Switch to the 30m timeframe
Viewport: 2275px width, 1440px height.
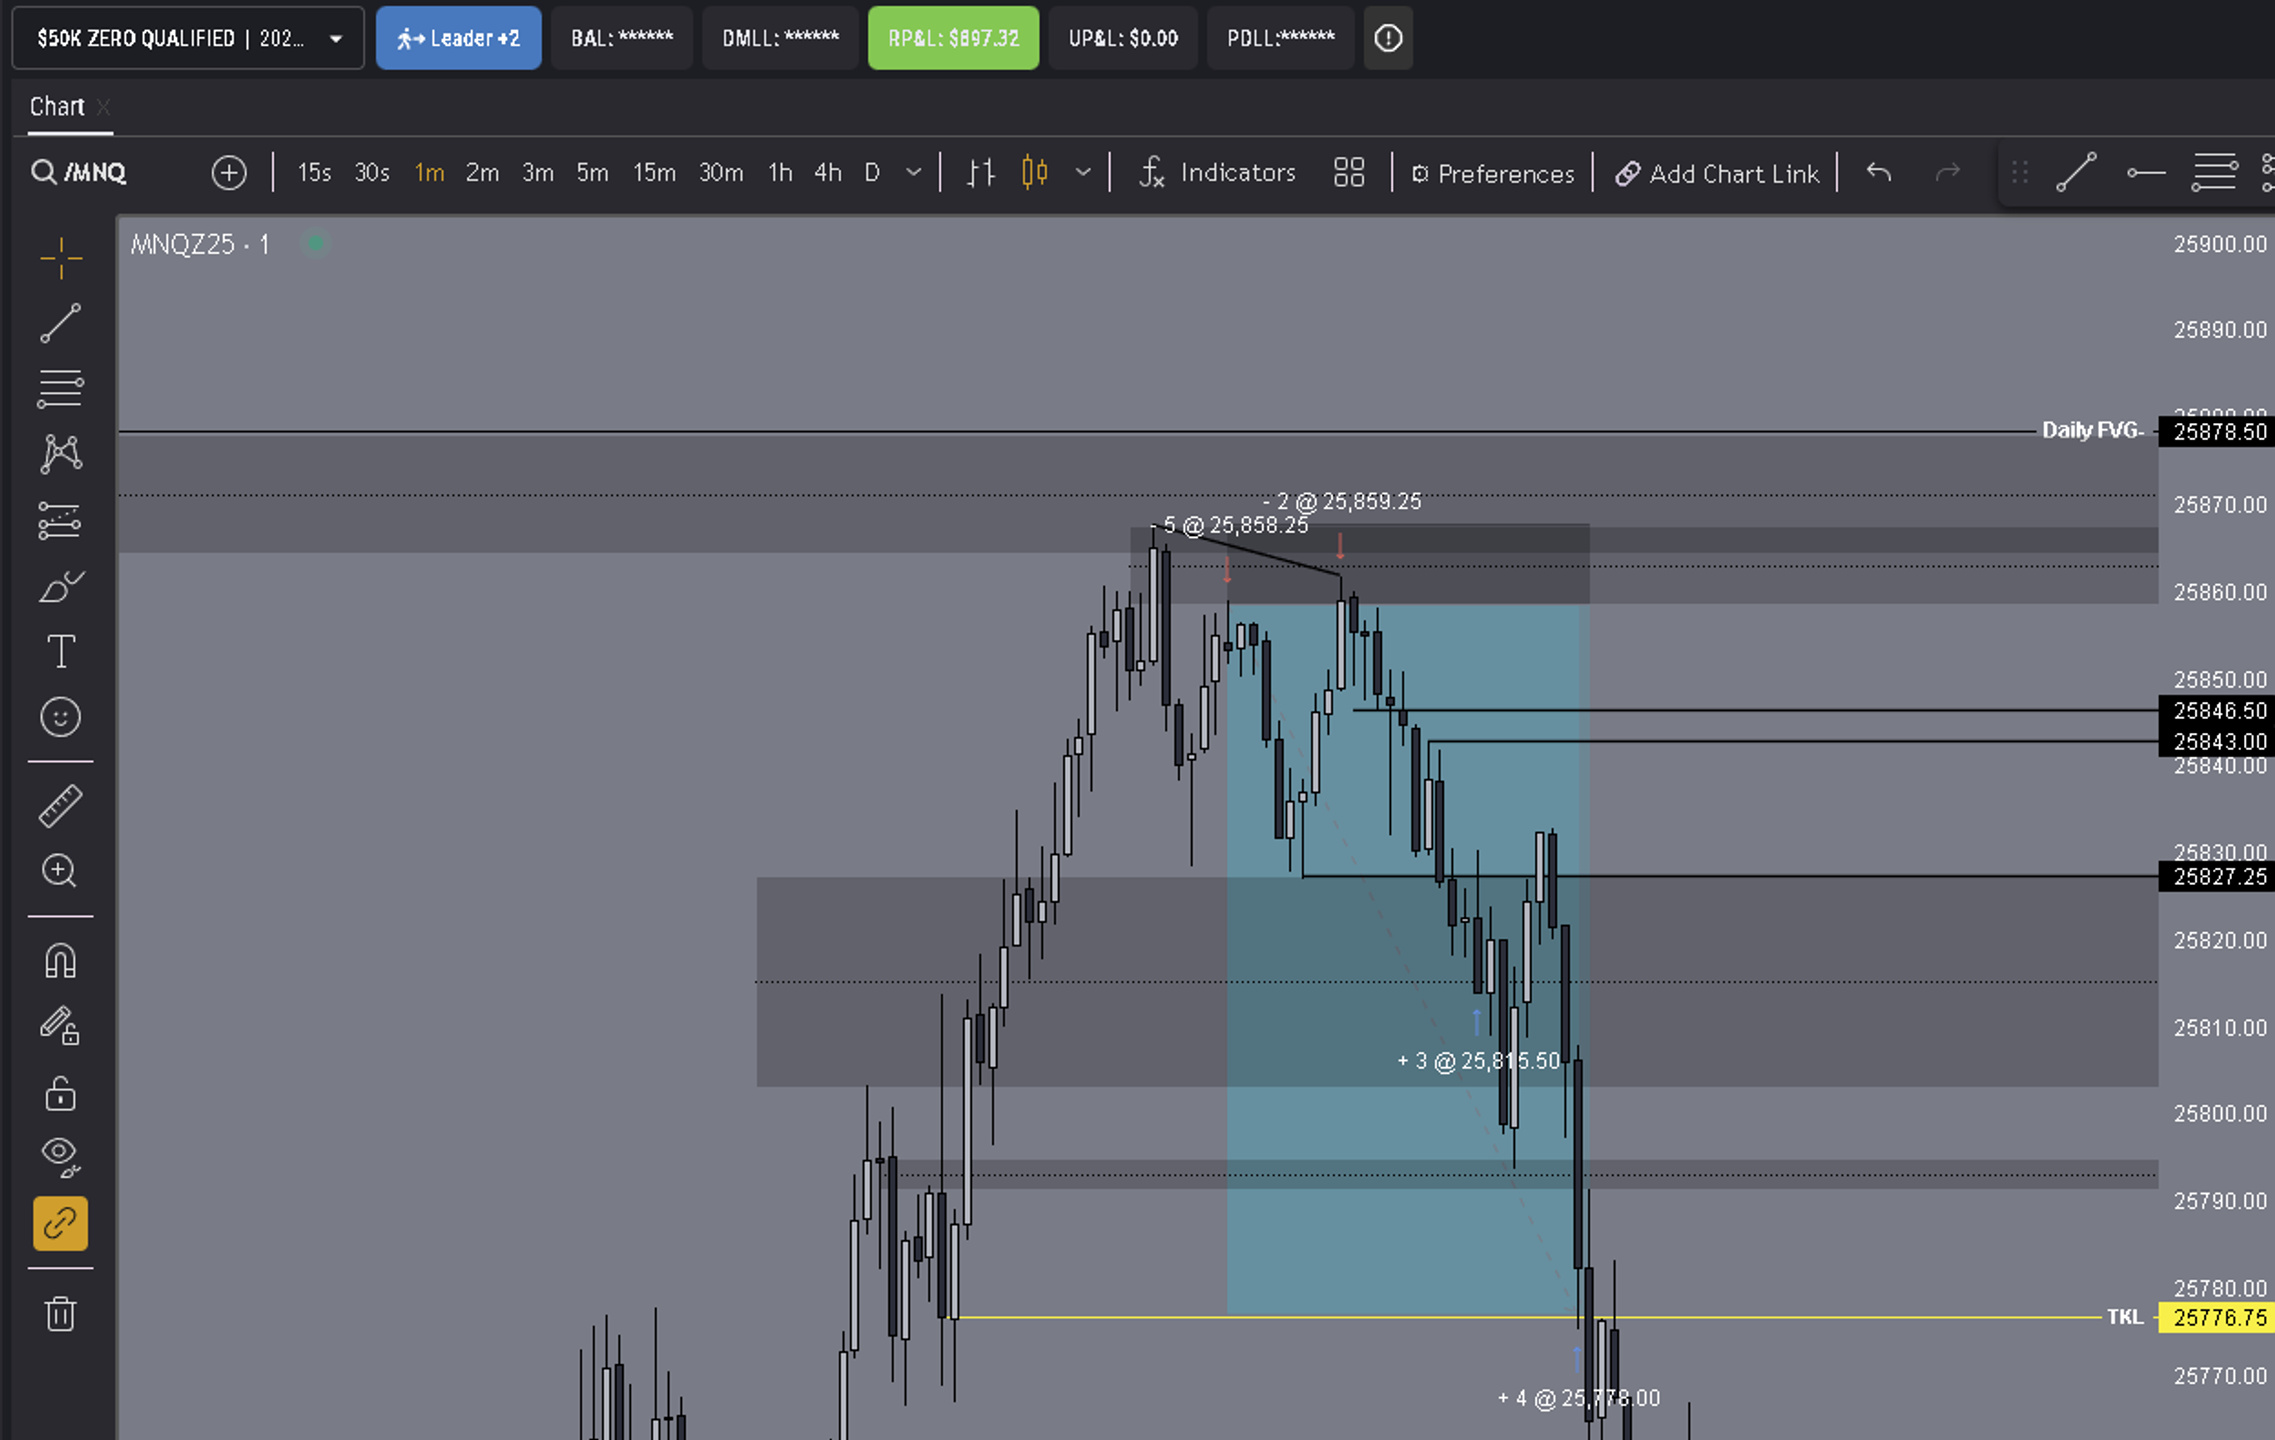[x=721, y=173]
